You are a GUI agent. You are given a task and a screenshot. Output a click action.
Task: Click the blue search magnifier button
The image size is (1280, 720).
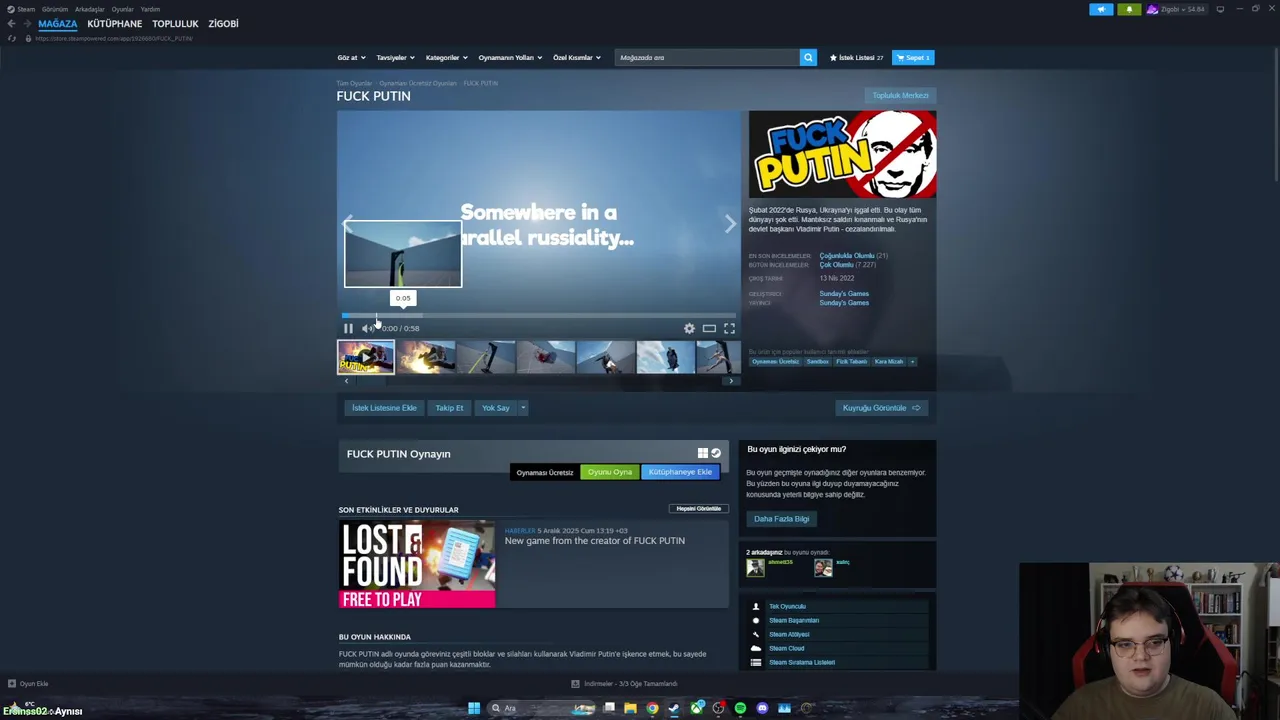coord(808,57)
